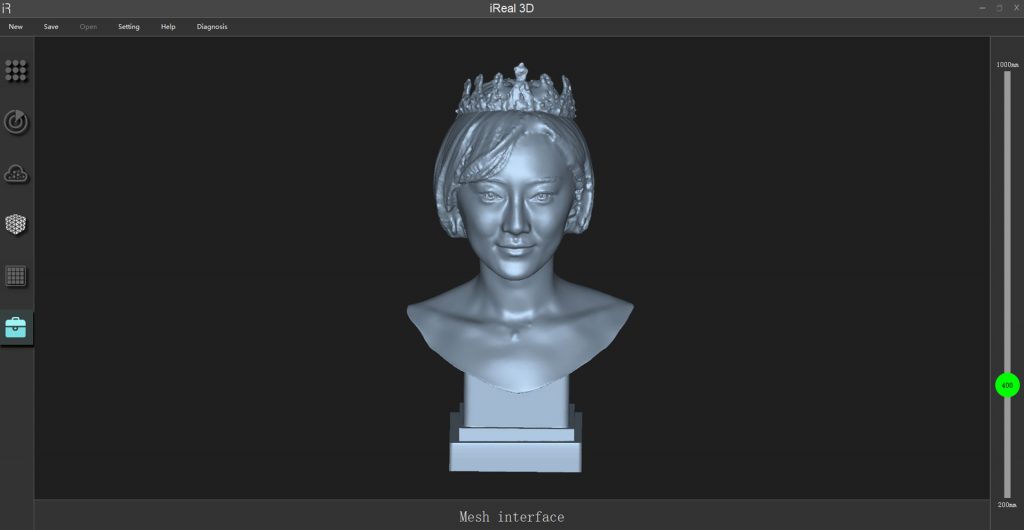Click the 3D bust model in viewport
Image resolution: width=1024 pixels, height=530 pixels.
[519, 268]
